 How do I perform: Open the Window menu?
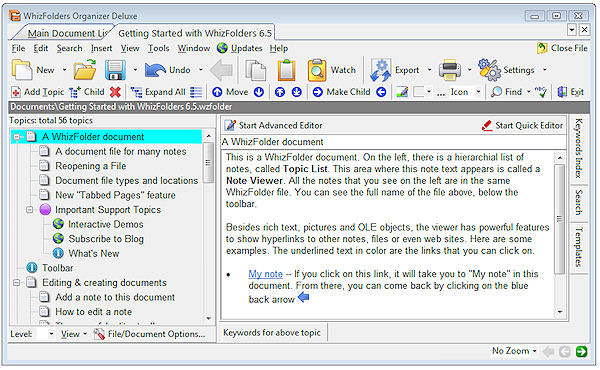pyautogui.click(x=194, y=49)
